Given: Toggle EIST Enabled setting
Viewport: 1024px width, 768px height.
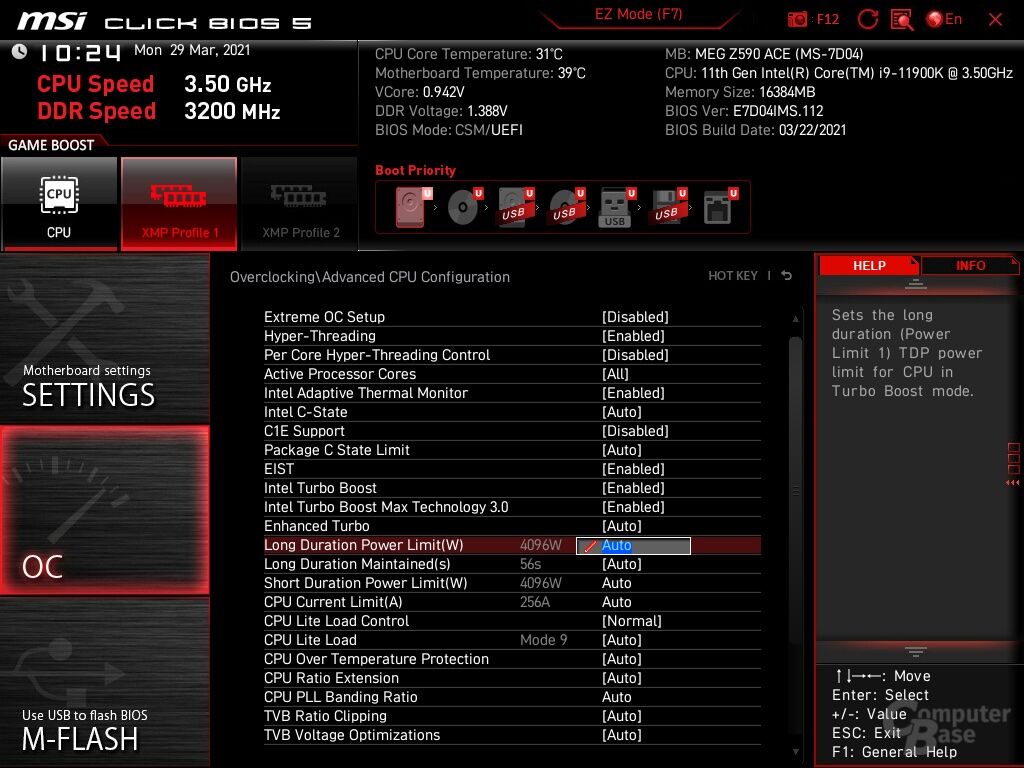Looking at the screenshot, I should [x=633, y=469].
